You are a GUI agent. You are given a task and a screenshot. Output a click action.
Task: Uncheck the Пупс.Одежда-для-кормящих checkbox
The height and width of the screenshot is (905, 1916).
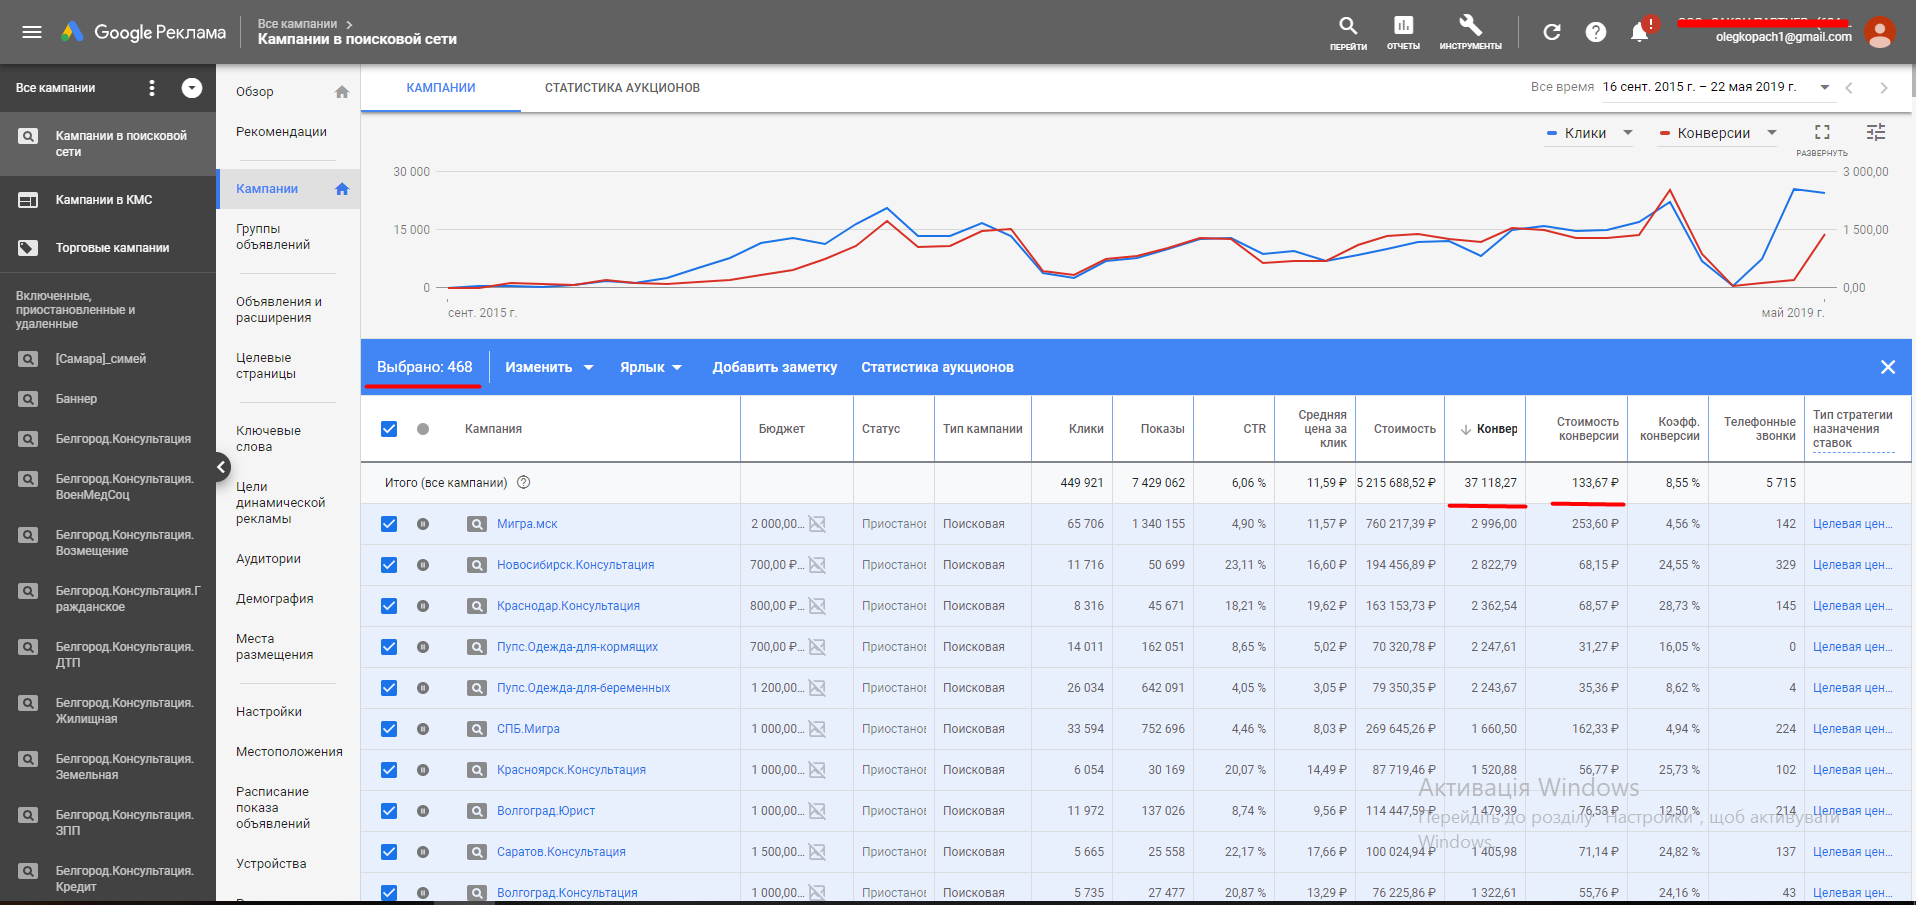(x=389, y=647)
